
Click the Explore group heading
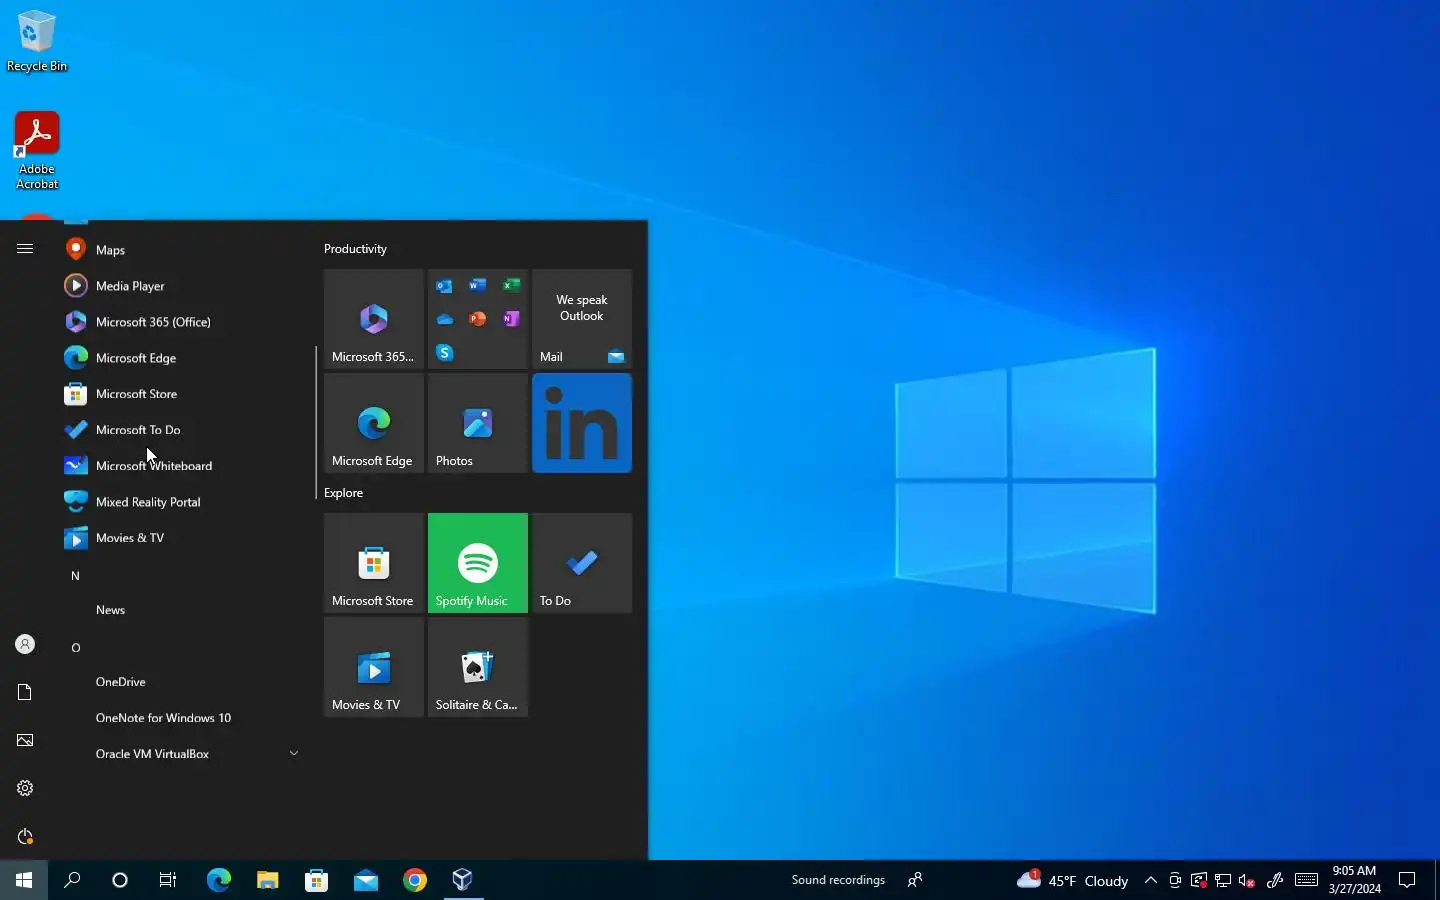343,493
